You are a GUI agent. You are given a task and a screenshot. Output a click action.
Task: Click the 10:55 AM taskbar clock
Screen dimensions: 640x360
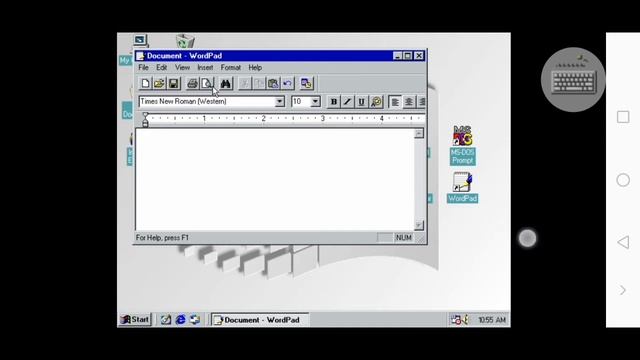tap(492, 320)
